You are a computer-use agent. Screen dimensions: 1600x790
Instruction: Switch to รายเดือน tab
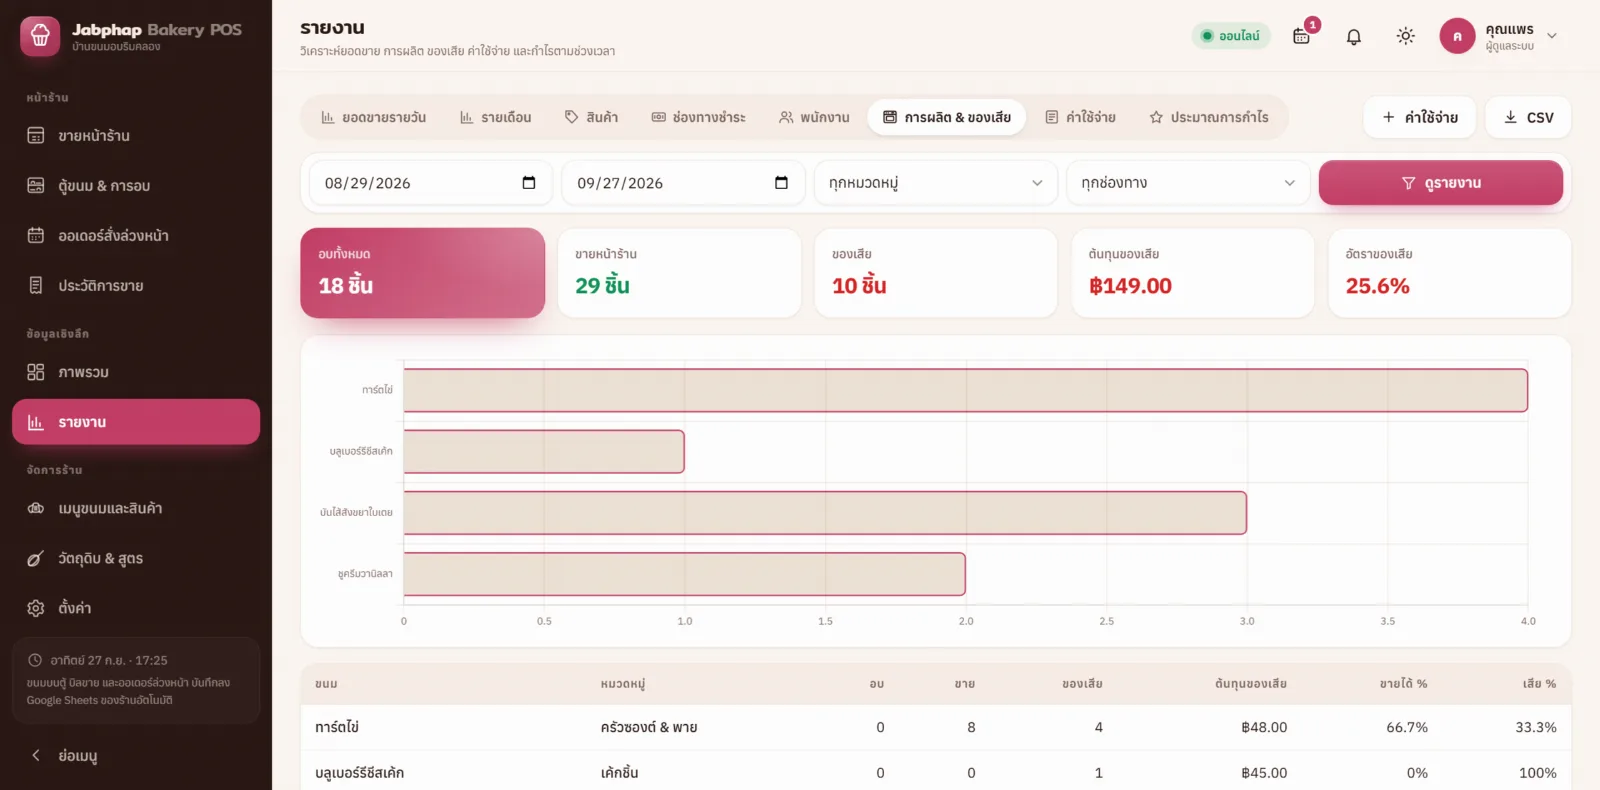[495, 117]
